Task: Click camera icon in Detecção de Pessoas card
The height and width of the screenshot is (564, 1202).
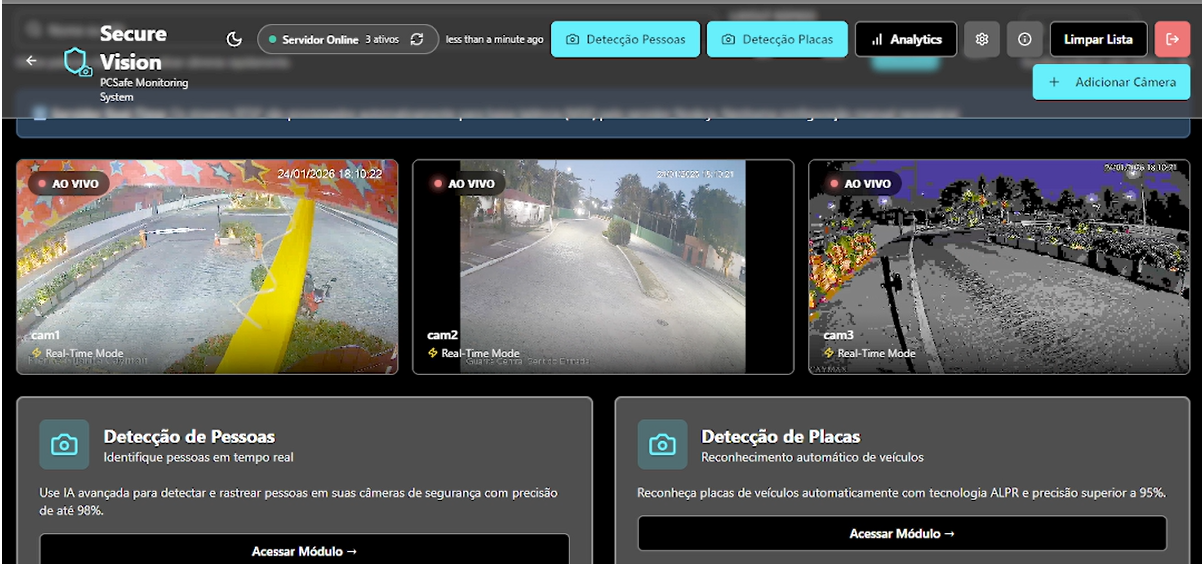Action: [65, 445]
